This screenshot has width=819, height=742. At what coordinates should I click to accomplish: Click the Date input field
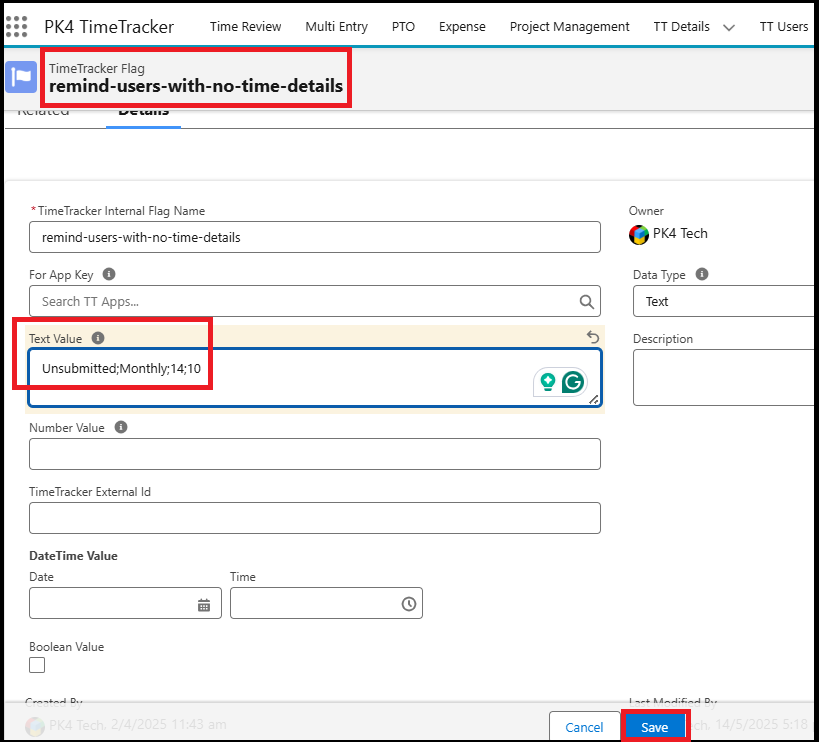pos(125,603)
